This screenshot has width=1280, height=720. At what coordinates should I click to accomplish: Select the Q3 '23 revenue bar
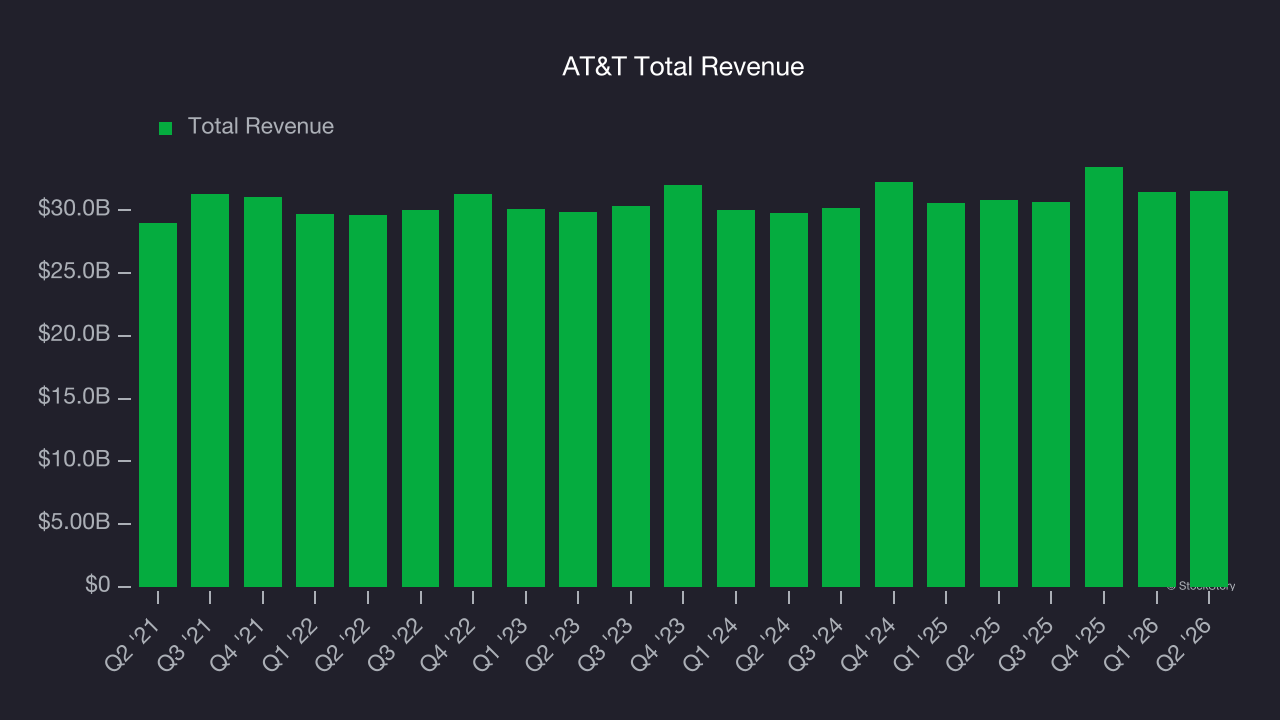click(x=631, y=396)
